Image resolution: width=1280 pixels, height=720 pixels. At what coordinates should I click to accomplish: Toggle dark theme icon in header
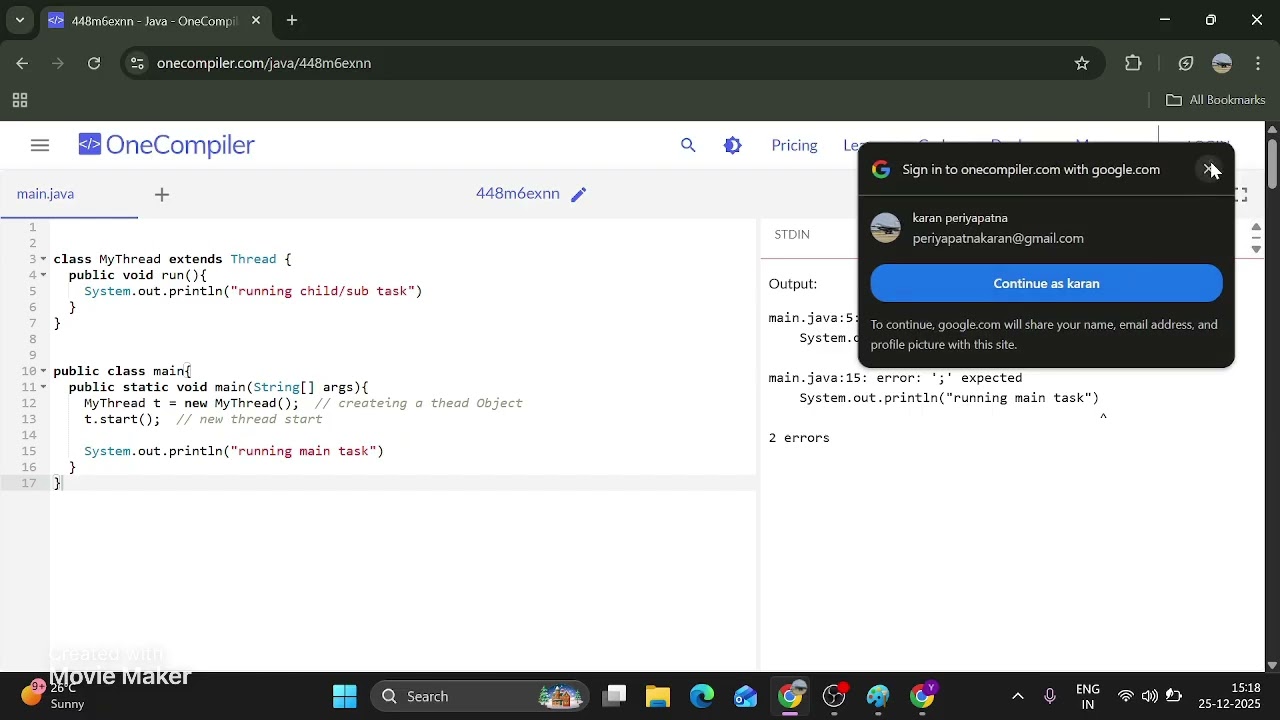[733, 146]
